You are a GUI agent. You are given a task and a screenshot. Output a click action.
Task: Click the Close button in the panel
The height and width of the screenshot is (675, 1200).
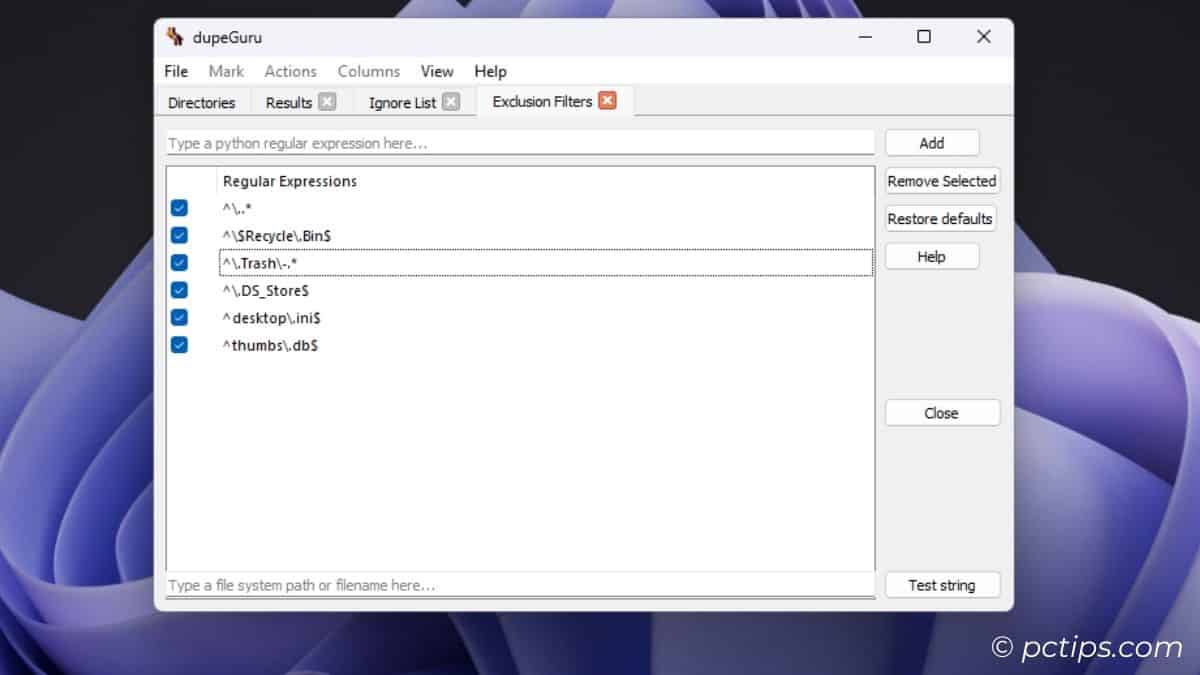click(x=942, y=413)
